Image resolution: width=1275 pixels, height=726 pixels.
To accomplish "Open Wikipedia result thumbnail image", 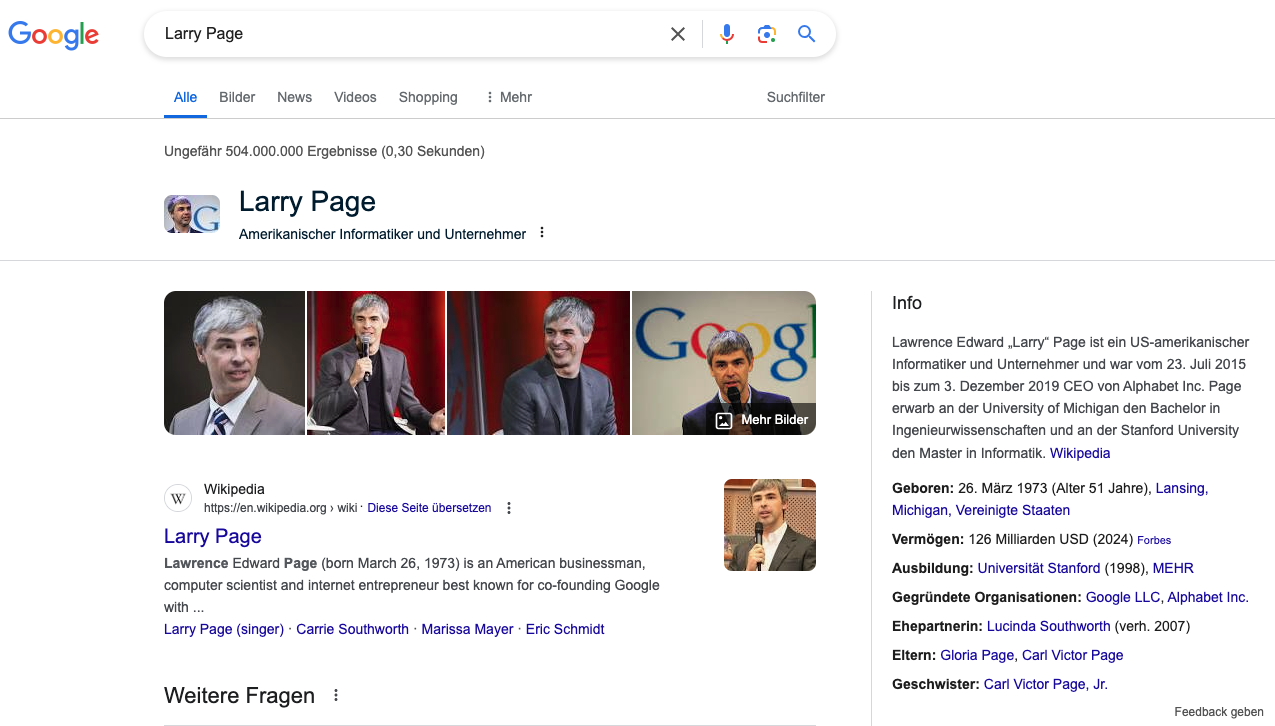I will coord(770,525).
